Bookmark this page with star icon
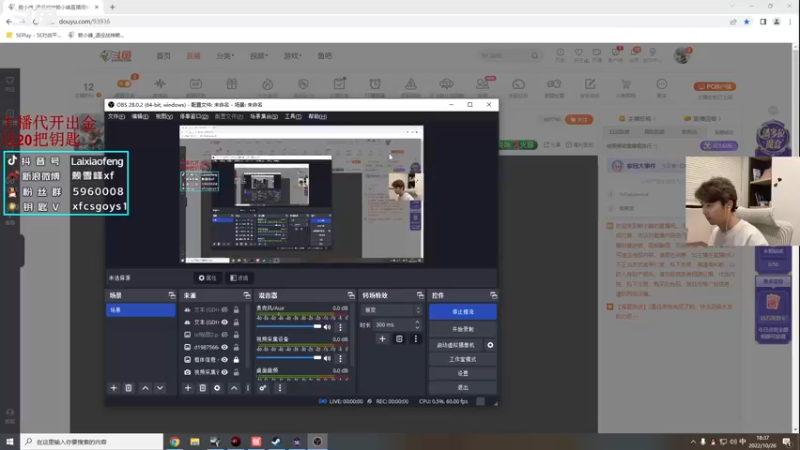The height and width of the screenshot is (450, 800). click(x=746, y=21)
